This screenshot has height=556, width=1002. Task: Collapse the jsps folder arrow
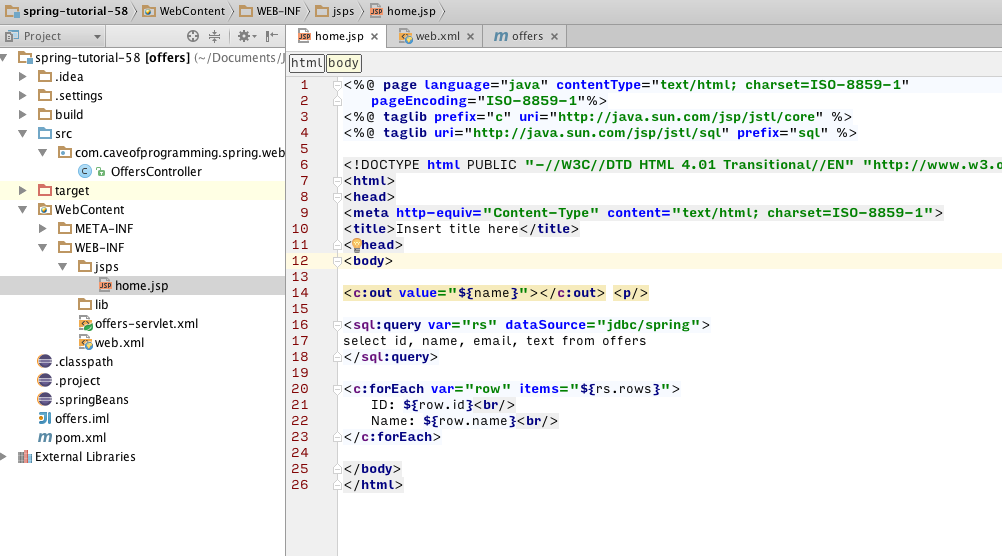[x=63, y=266]
